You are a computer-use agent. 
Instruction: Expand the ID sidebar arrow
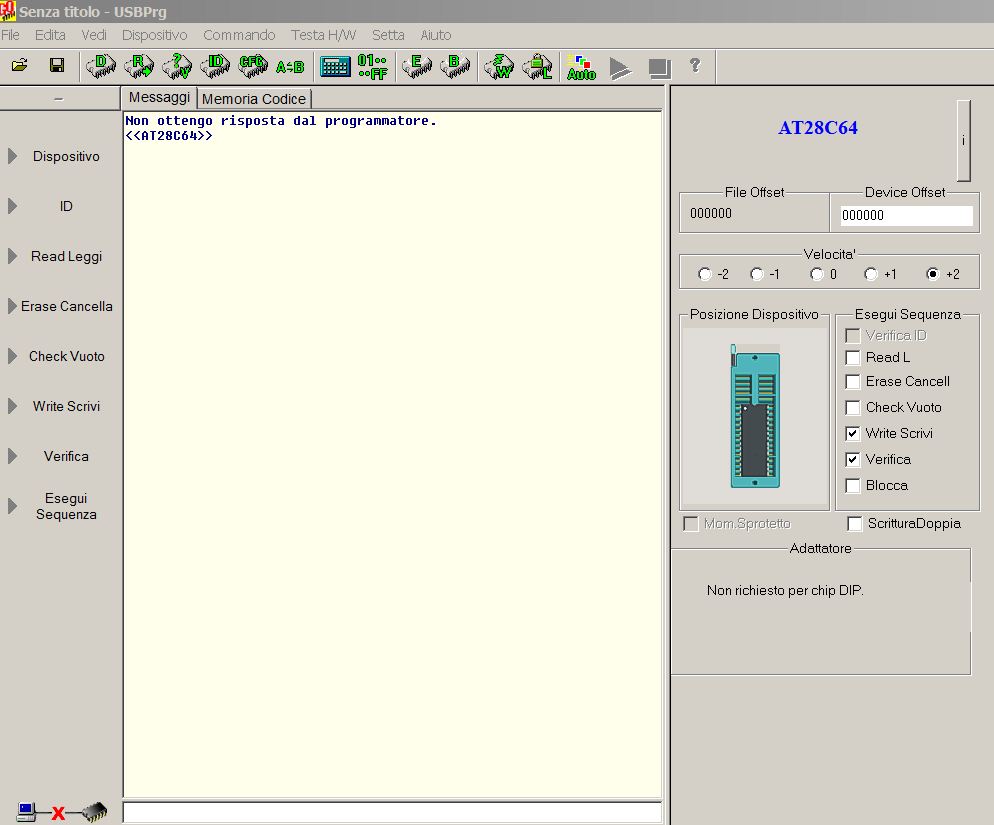(12, 206)
